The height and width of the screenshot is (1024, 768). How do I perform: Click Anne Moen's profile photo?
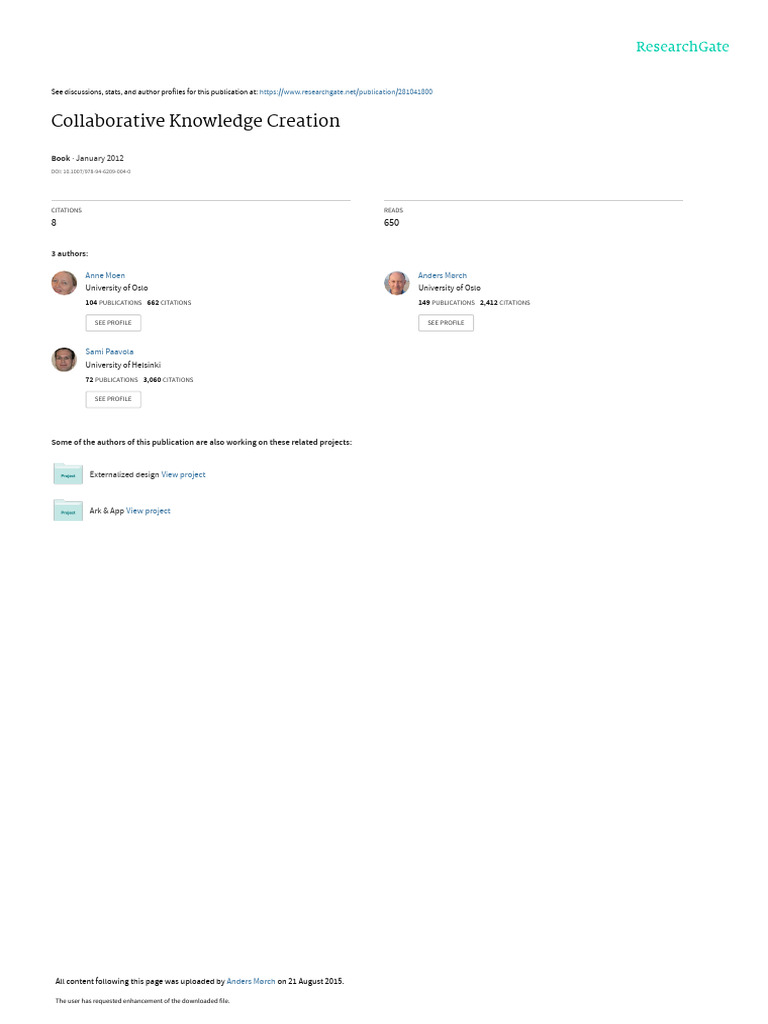(64, 283)
